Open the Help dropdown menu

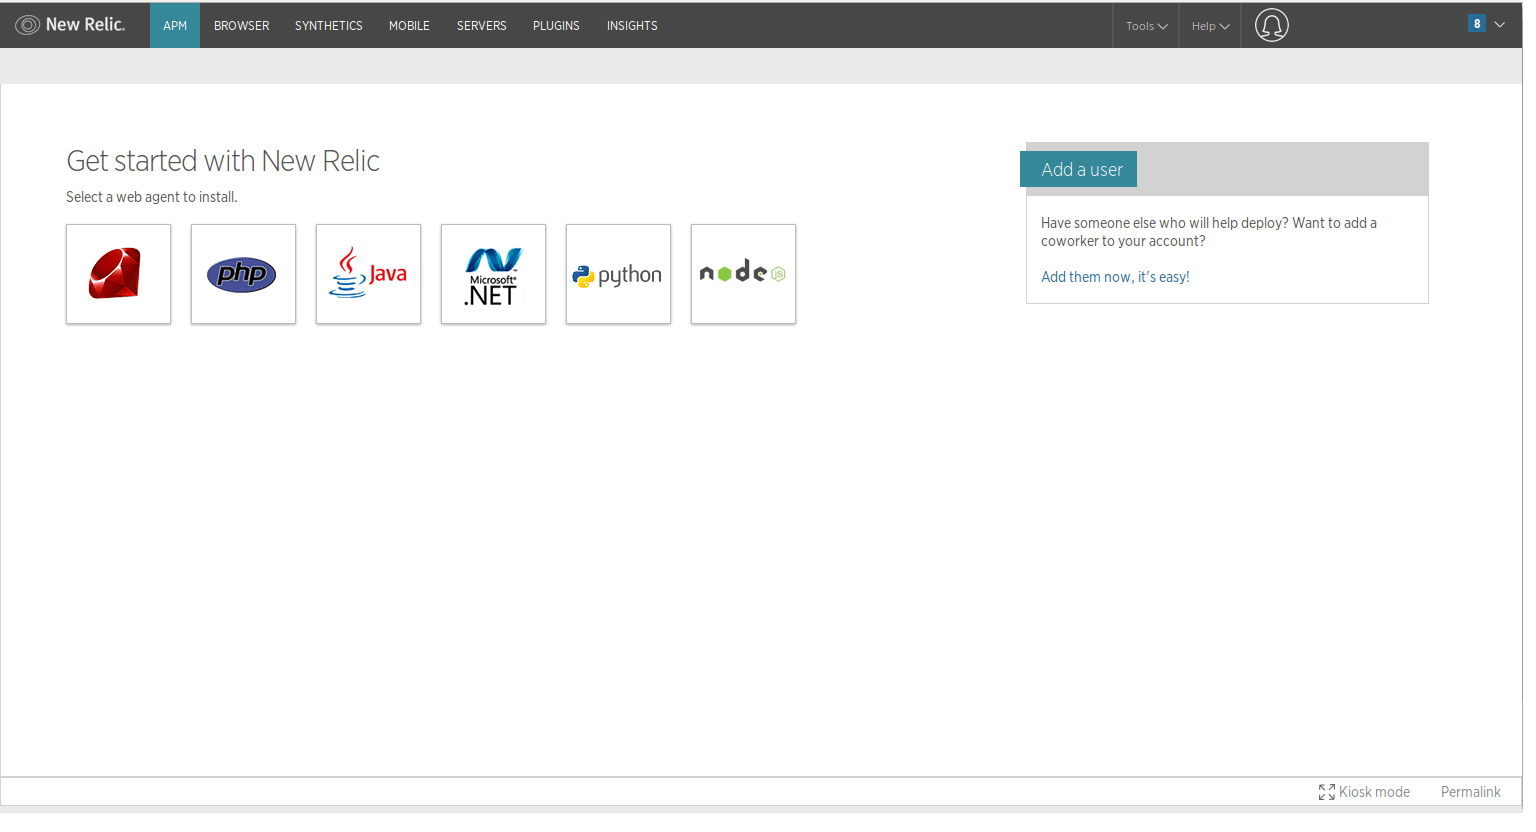(x=1210, y=26)
